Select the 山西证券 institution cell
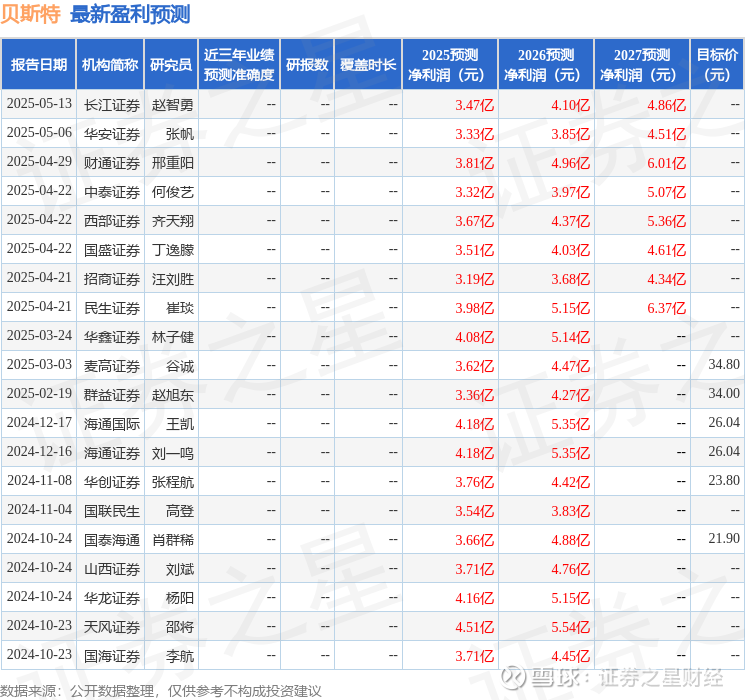745x700 pixels. (112, 569)
